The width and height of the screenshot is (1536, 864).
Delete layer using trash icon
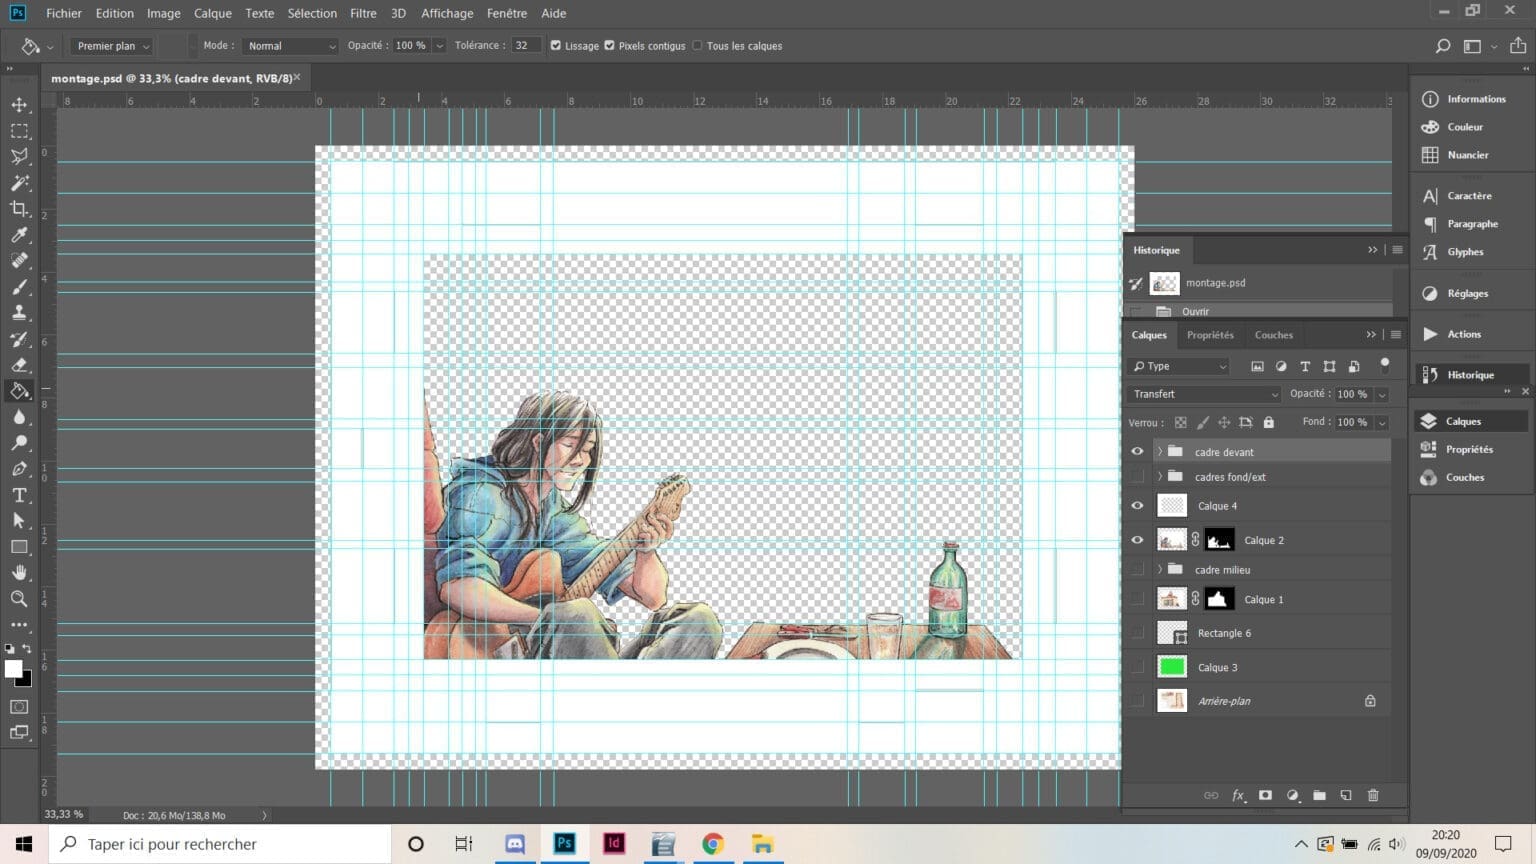tap(1373, 795)
